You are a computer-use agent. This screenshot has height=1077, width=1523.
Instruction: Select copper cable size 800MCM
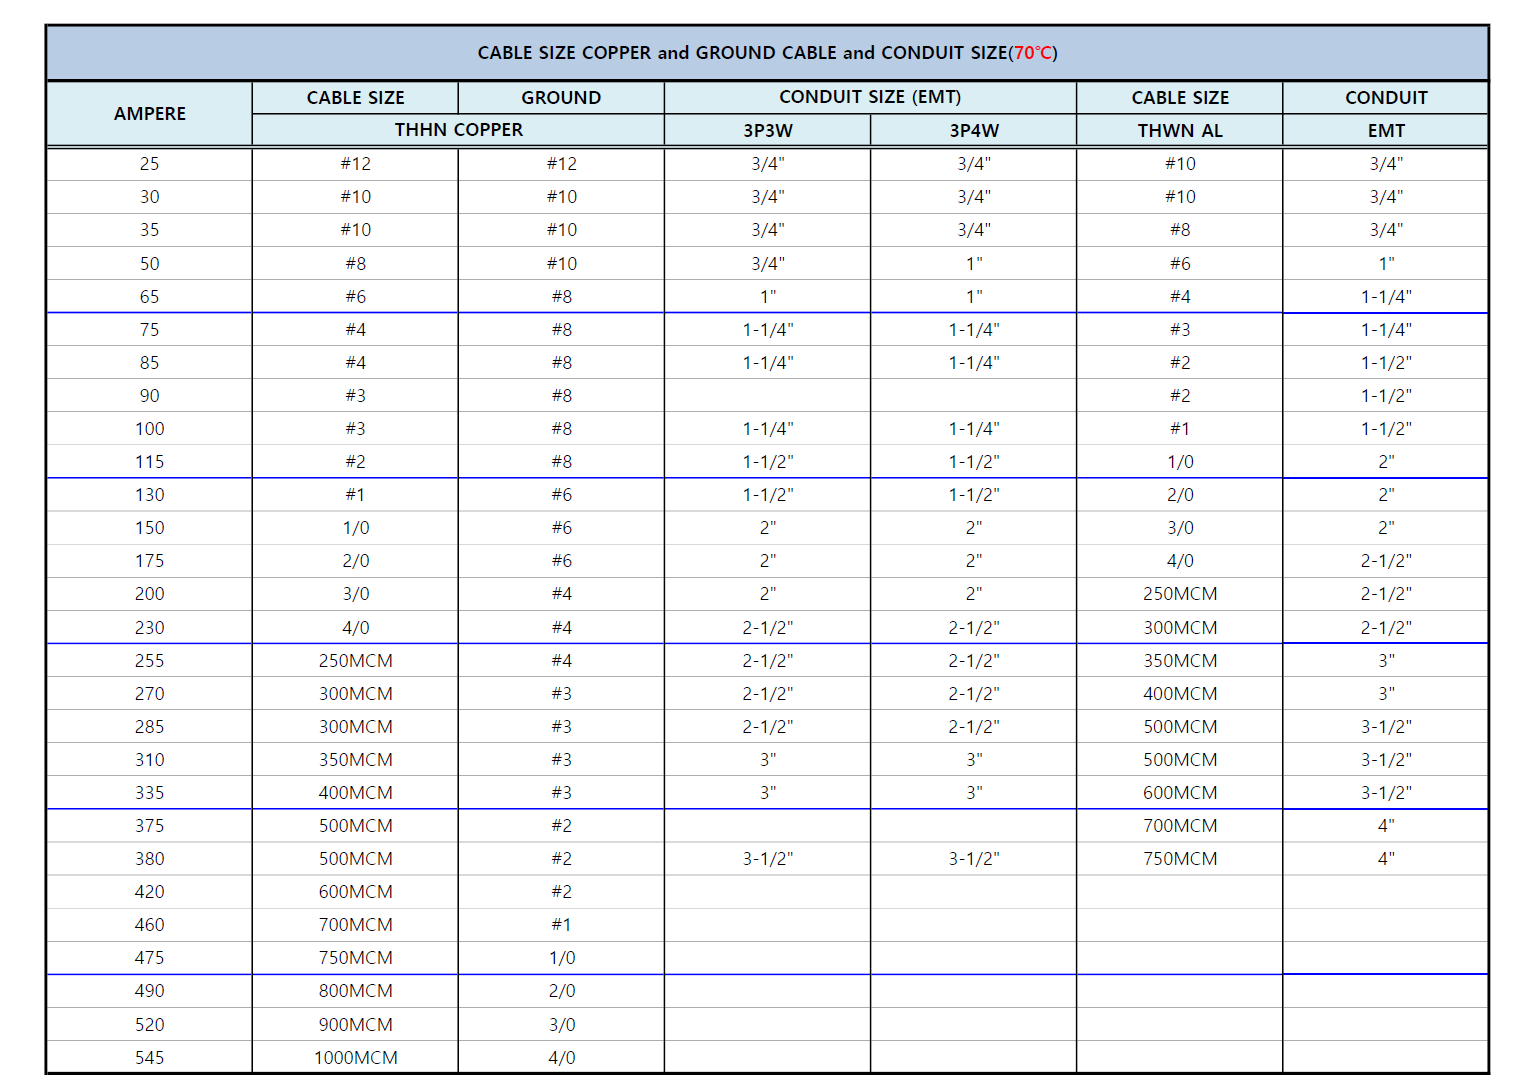coord(356,991)
